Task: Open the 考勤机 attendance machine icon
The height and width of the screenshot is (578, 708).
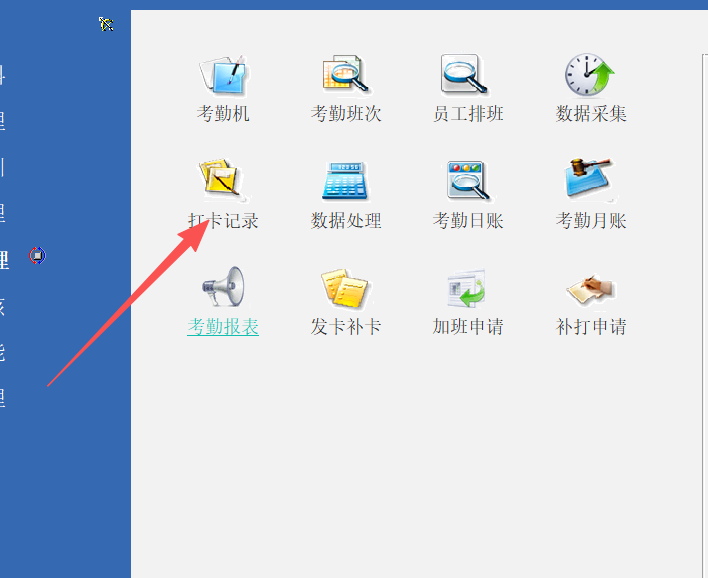Action: click(224, 75)
